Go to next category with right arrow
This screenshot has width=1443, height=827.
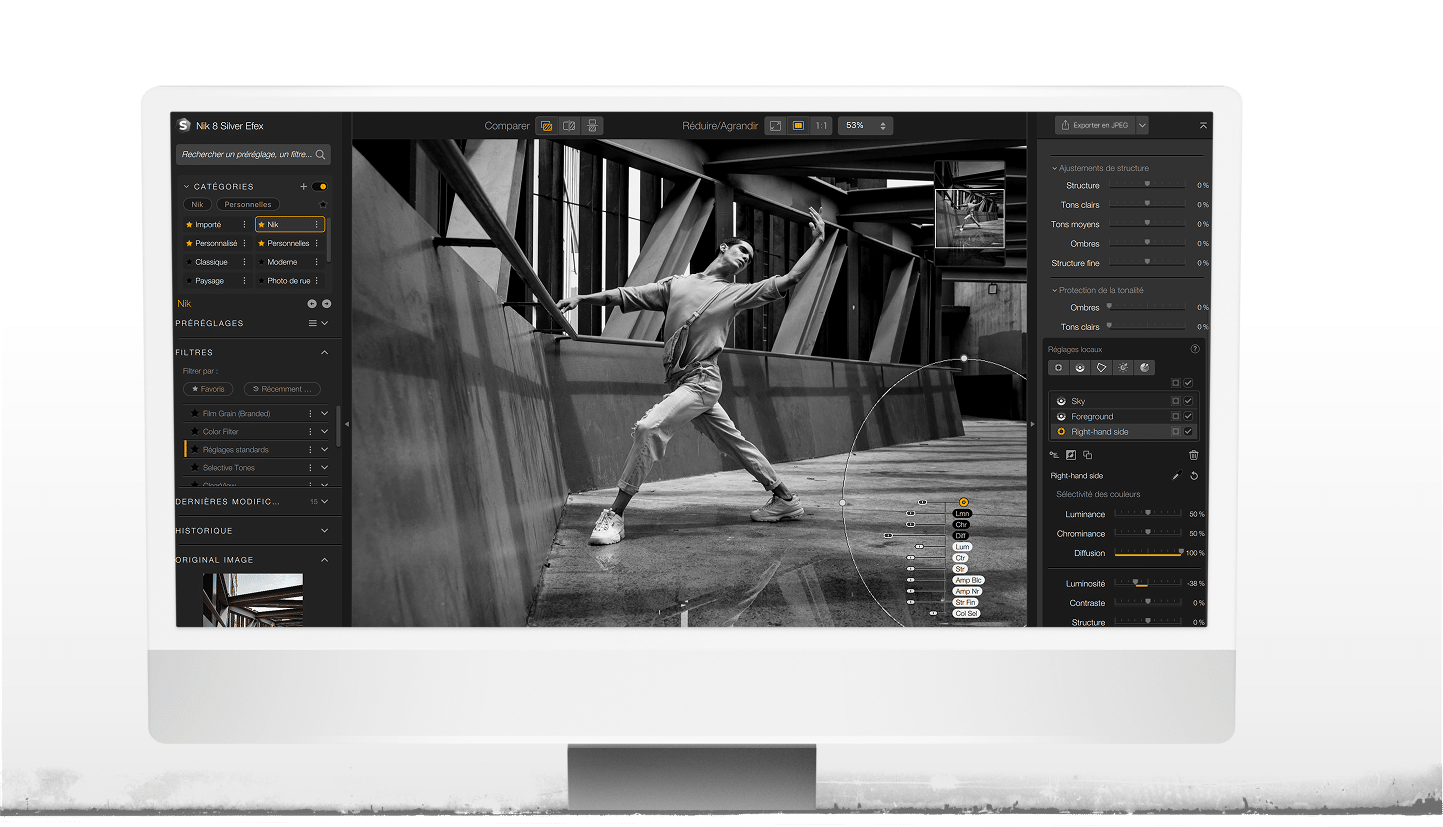coord(326,303)
